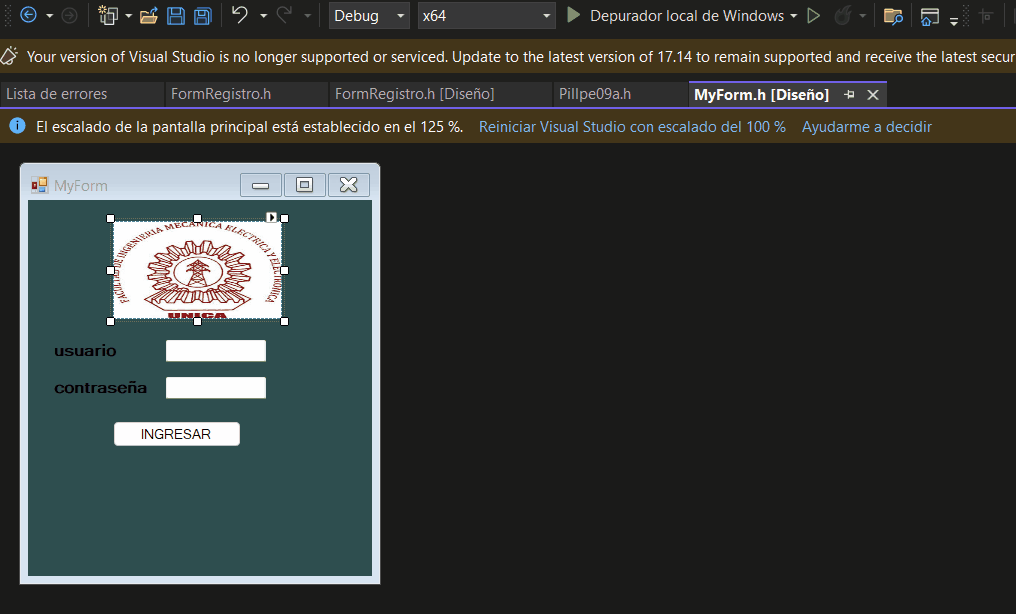Click the Save single floppy icon
Image resolution: width=1016 pixels, height=614 pixels.
(176, 16)
